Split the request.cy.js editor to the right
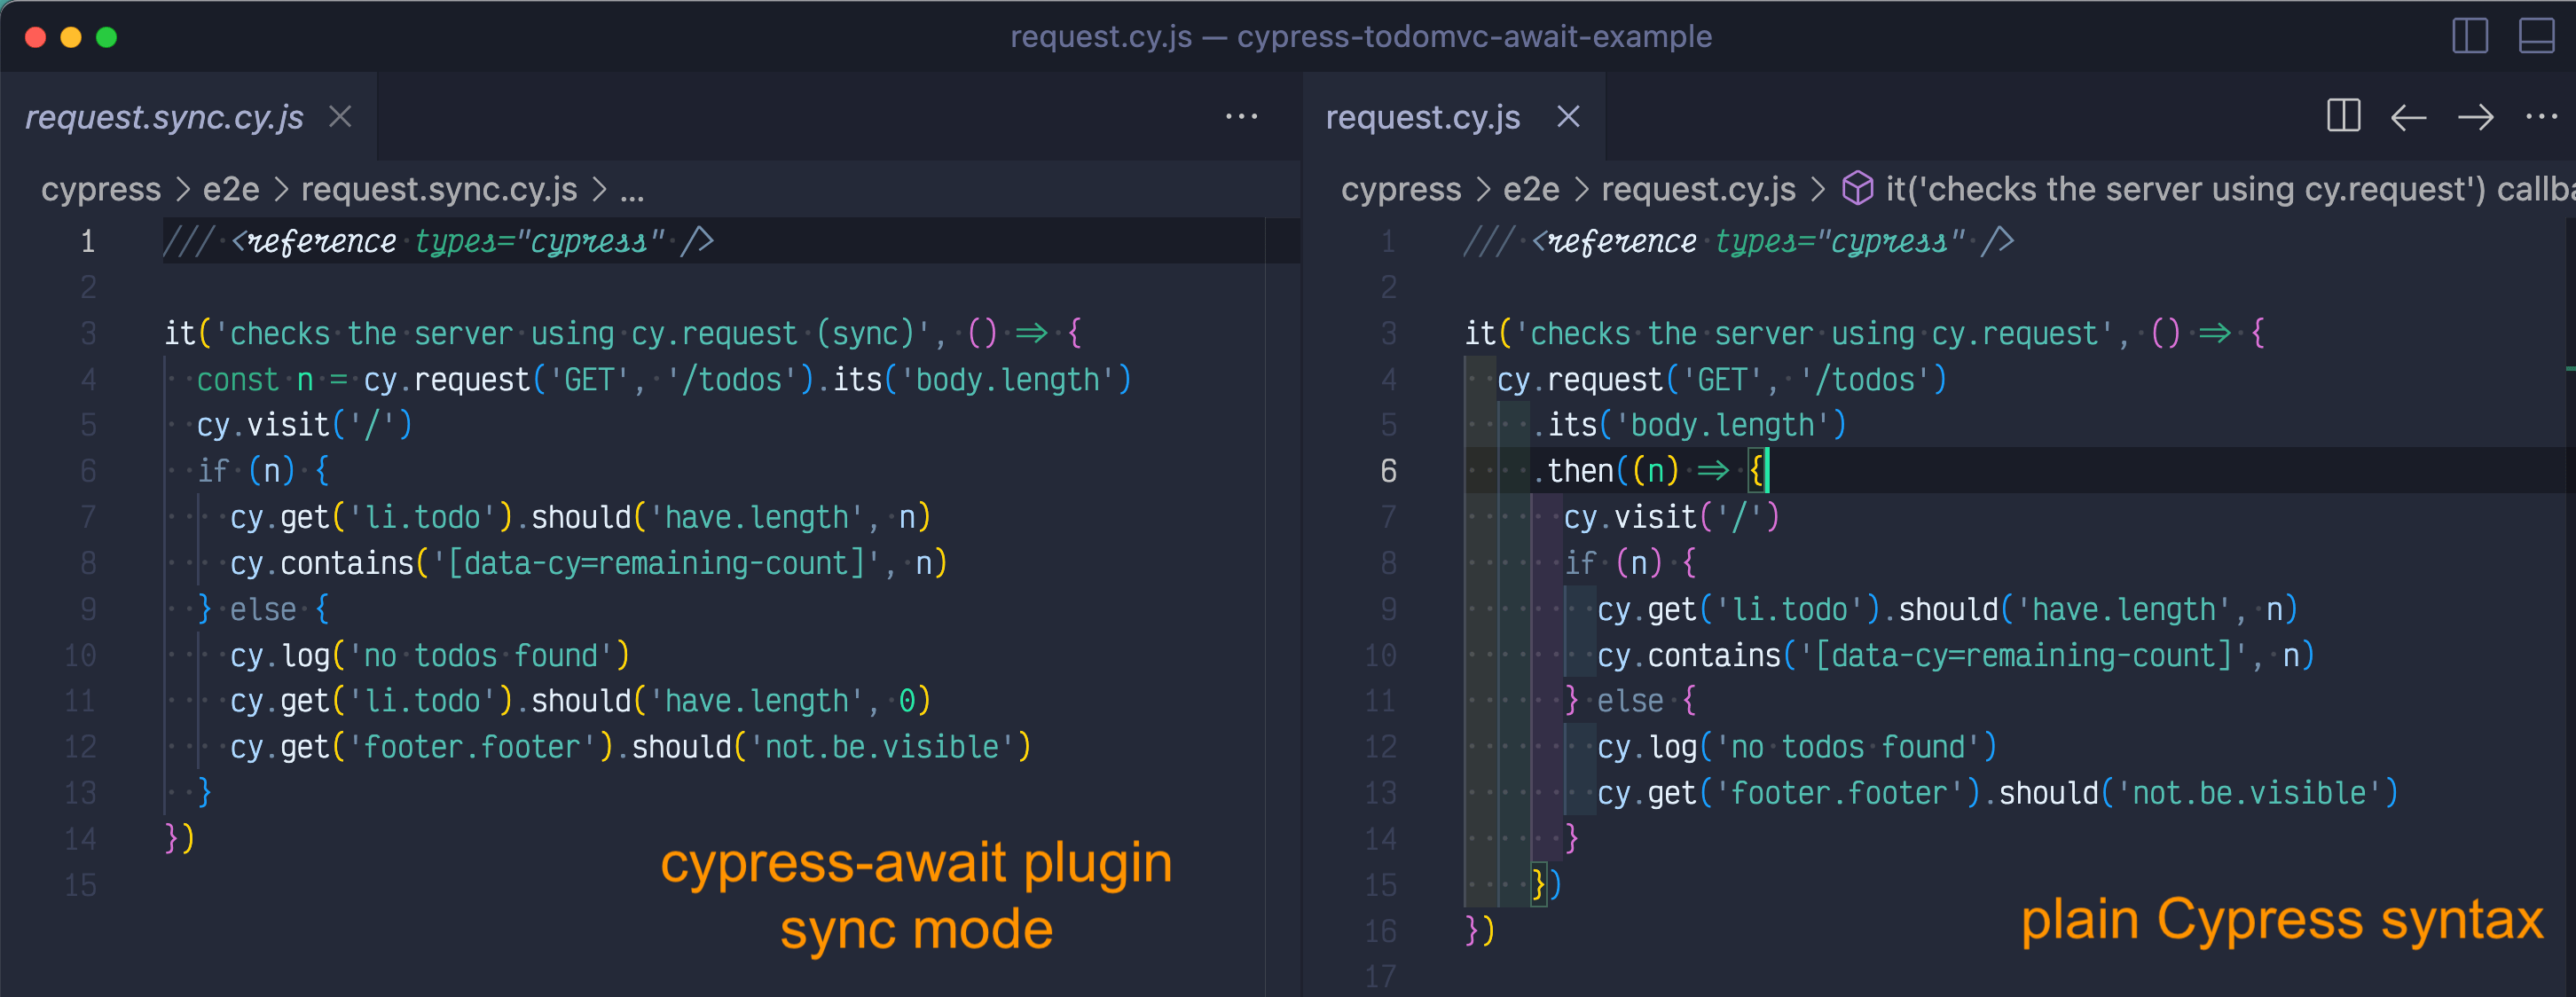 tap(2342, 116)
